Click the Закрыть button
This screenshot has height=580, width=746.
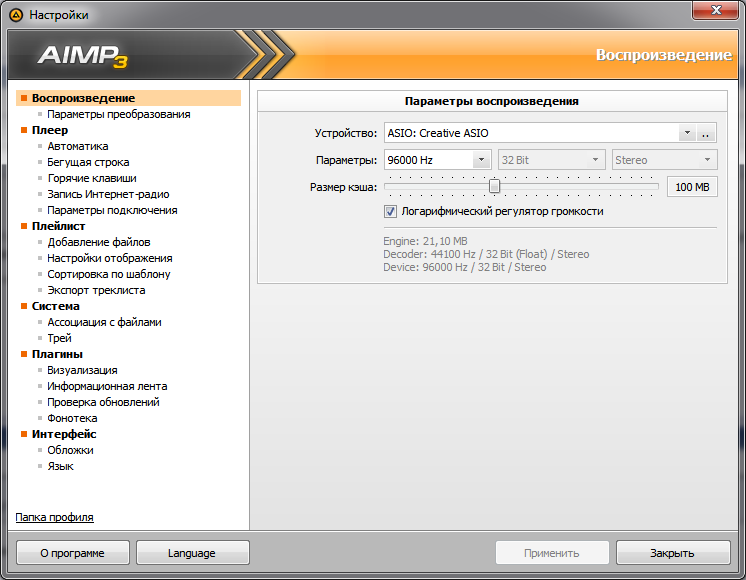[673, 553]
